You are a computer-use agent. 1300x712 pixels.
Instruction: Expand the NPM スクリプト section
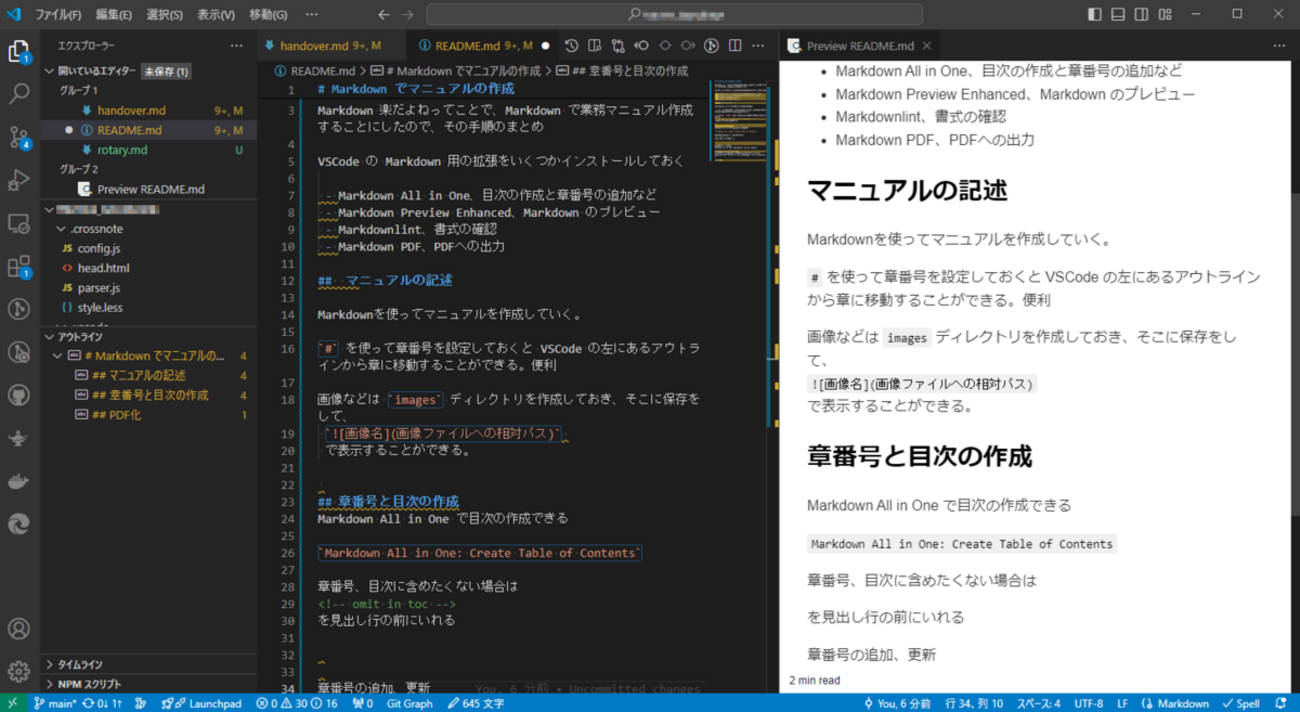pos(89,684)
